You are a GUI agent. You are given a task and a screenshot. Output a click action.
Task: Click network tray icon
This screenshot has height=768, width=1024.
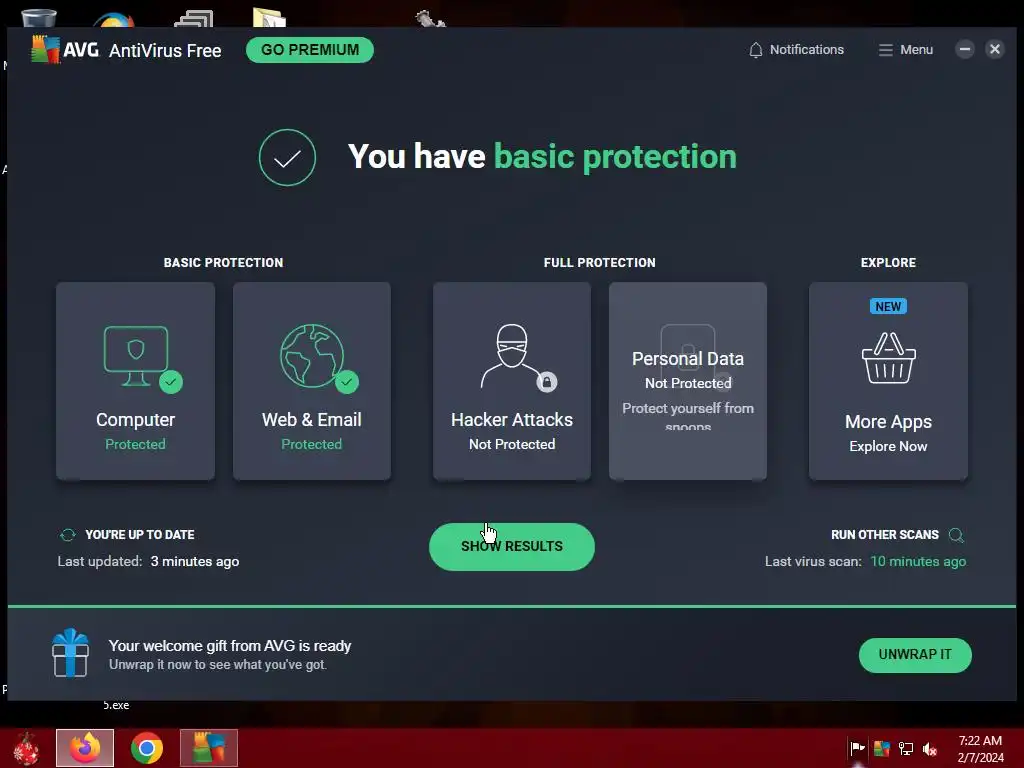point(906,748)
